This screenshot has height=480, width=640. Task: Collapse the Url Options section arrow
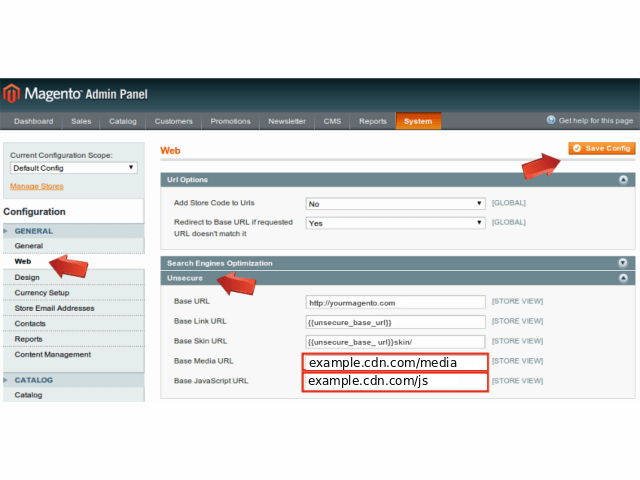click(x=623, y=180)
